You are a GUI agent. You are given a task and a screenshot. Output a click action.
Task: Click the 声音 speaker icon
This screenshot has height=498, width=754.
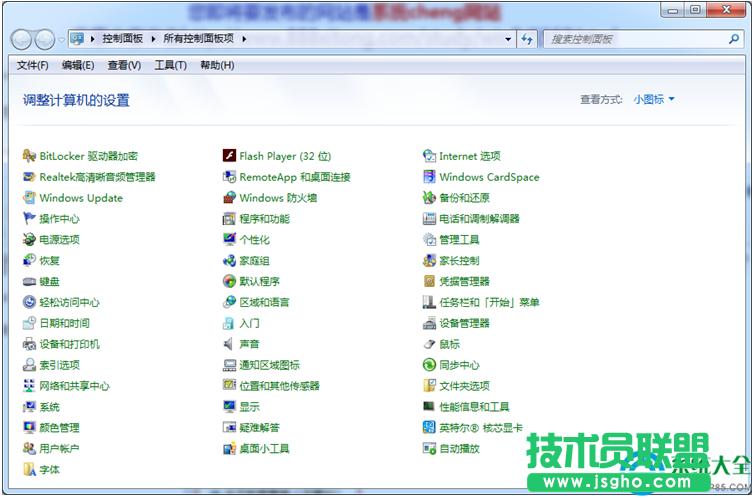[x=230, y=344]
